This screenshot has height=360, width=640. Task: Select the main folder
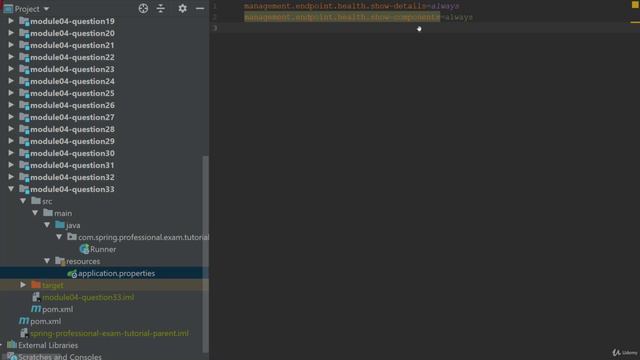coord(63,213)
